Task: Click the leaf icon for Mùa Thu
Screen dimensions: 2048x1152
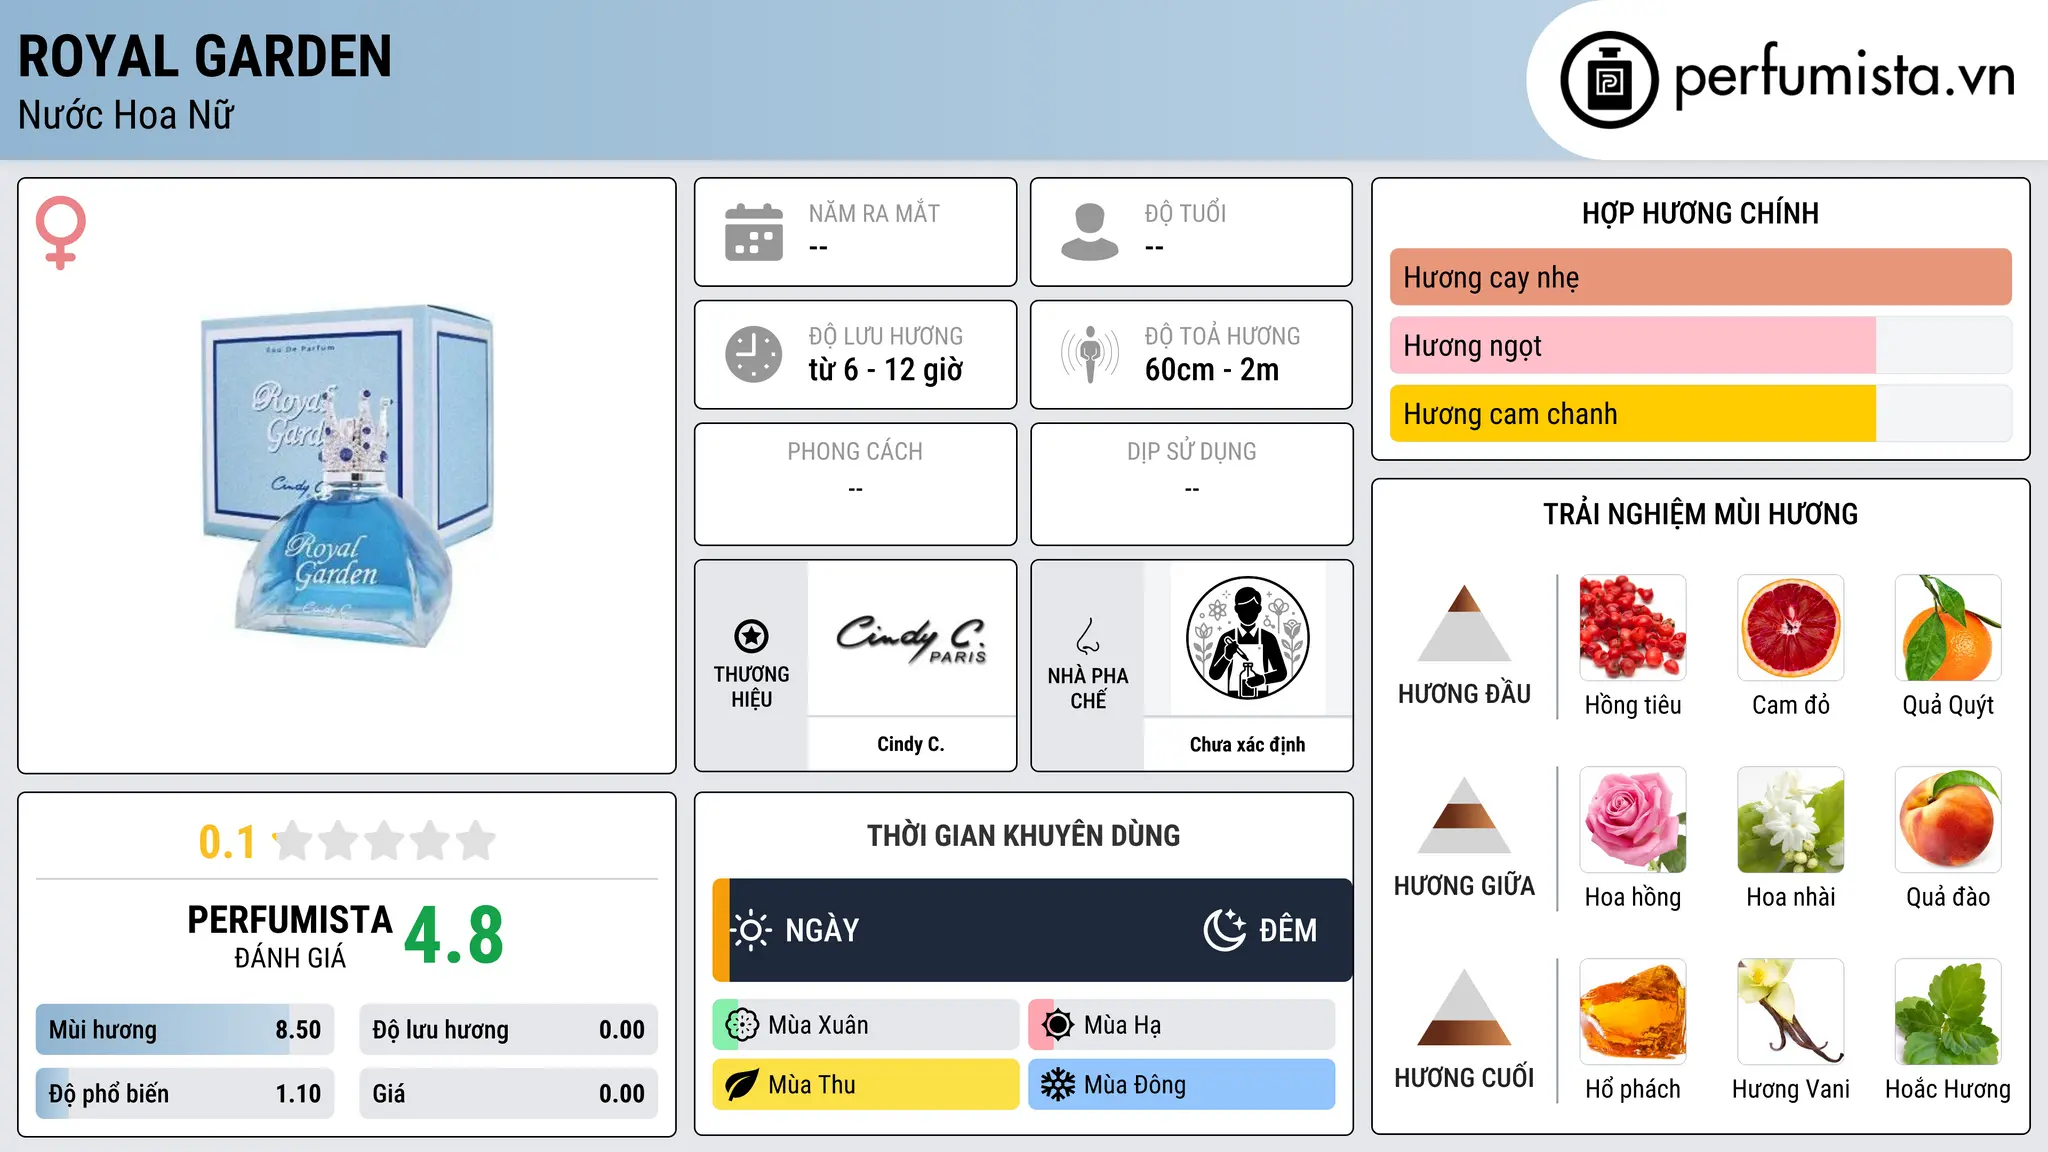Action: pyautogui.click(x=742, y=1085)
